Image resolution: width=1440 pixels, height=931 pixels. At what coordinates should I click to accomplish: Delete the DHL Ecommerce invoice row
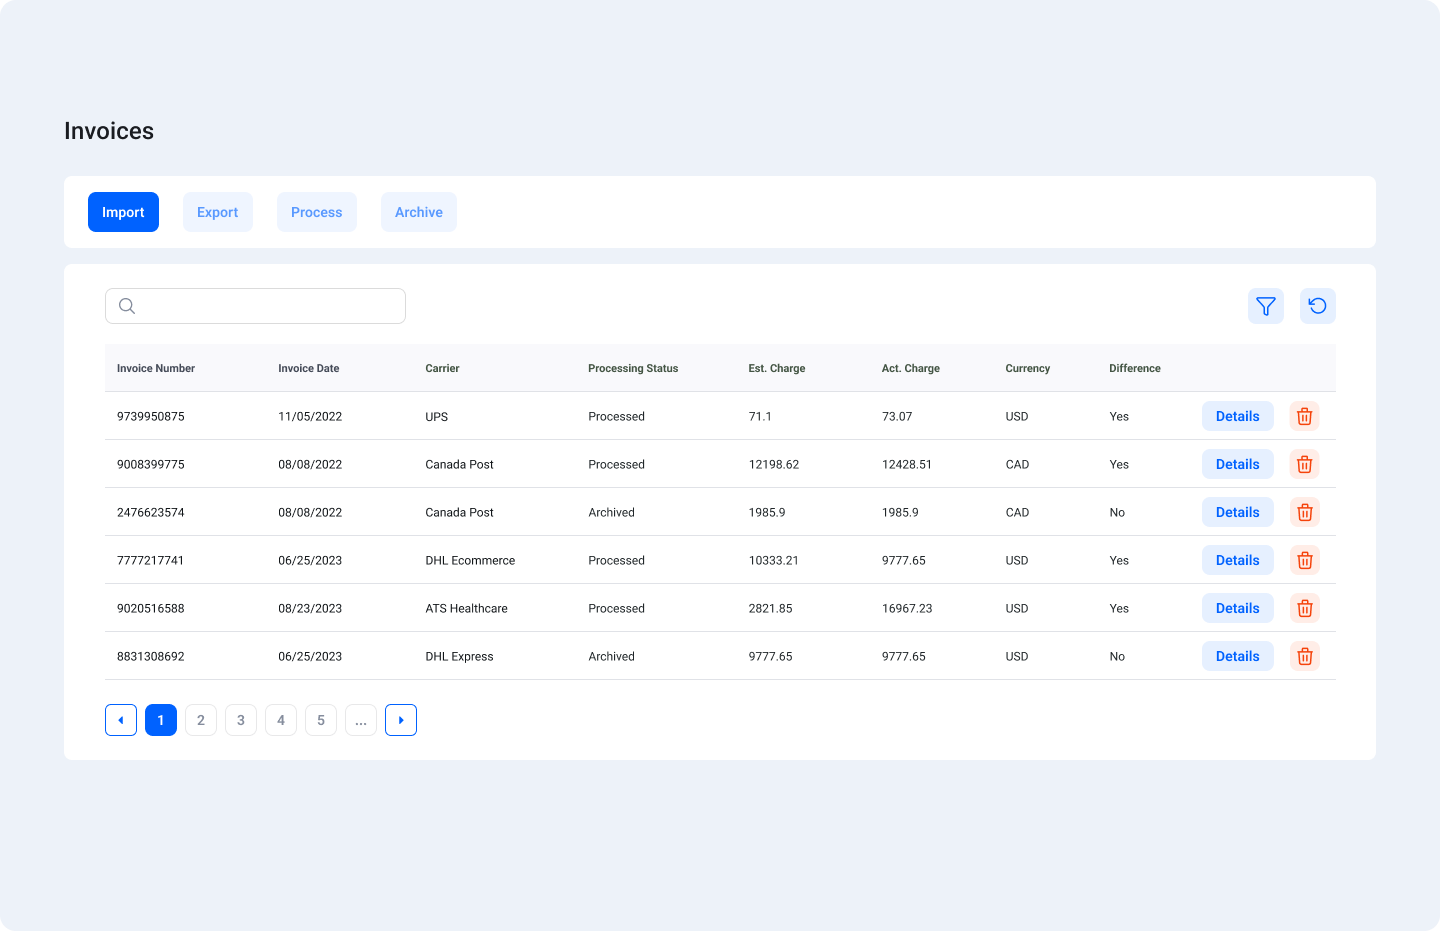tap(1304, 560)
